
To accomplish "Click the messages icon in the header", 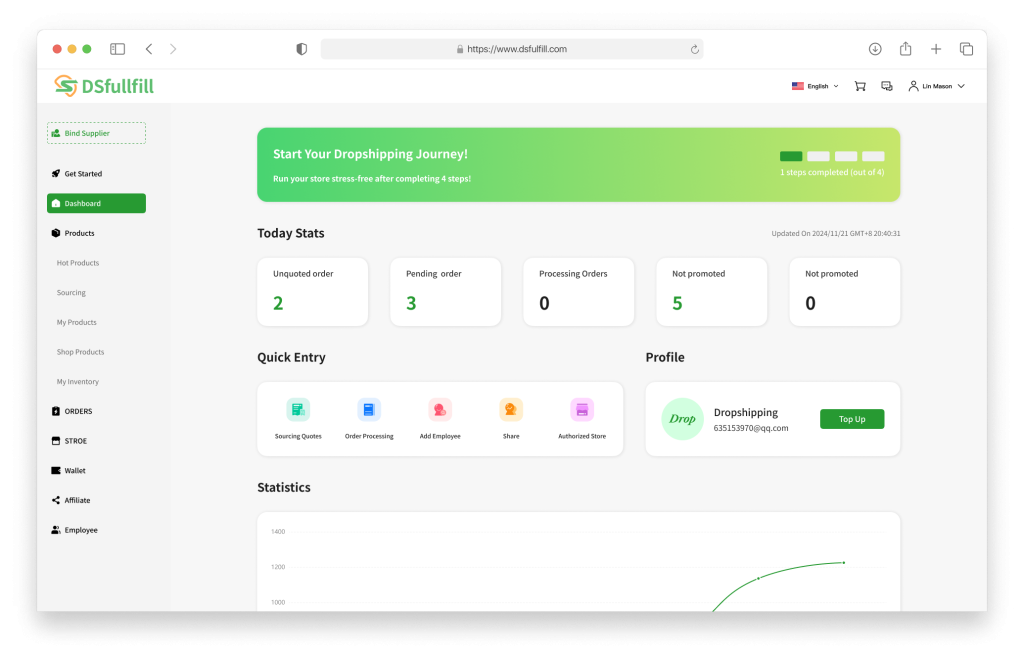I will coord(887,86).
